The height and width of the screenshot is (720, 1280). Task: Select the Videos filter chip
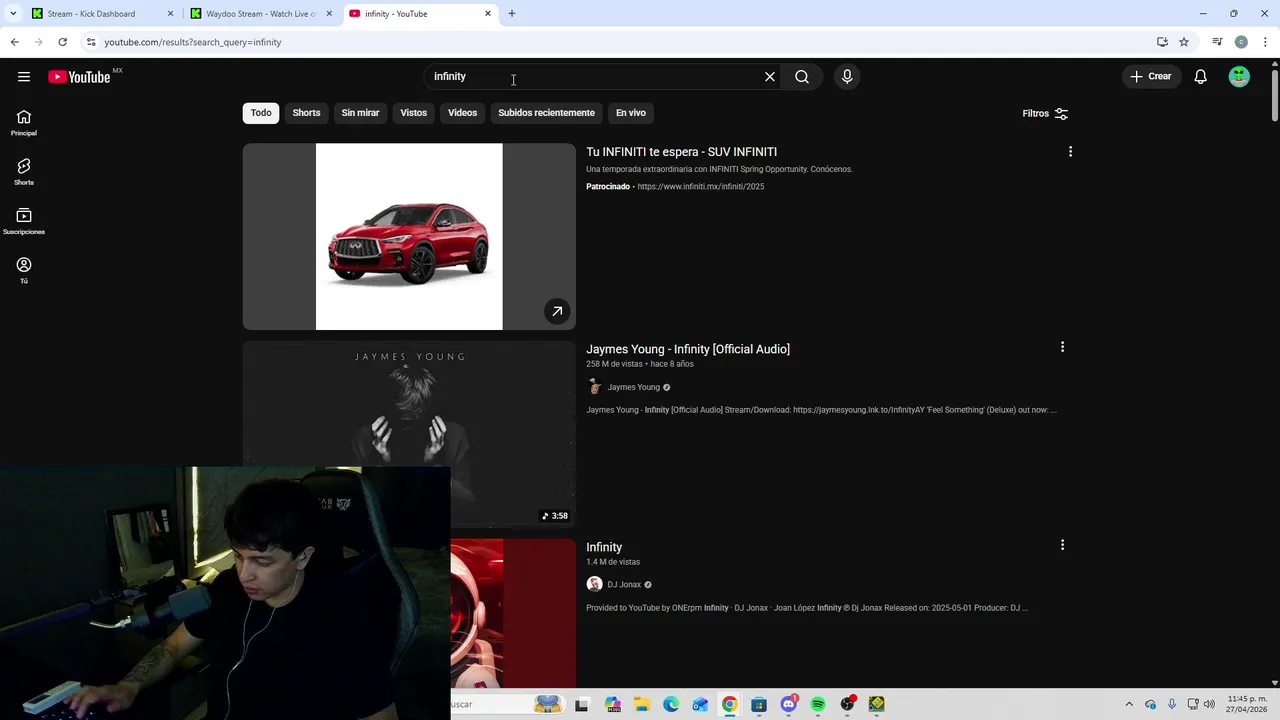click(x=462, y=113)
